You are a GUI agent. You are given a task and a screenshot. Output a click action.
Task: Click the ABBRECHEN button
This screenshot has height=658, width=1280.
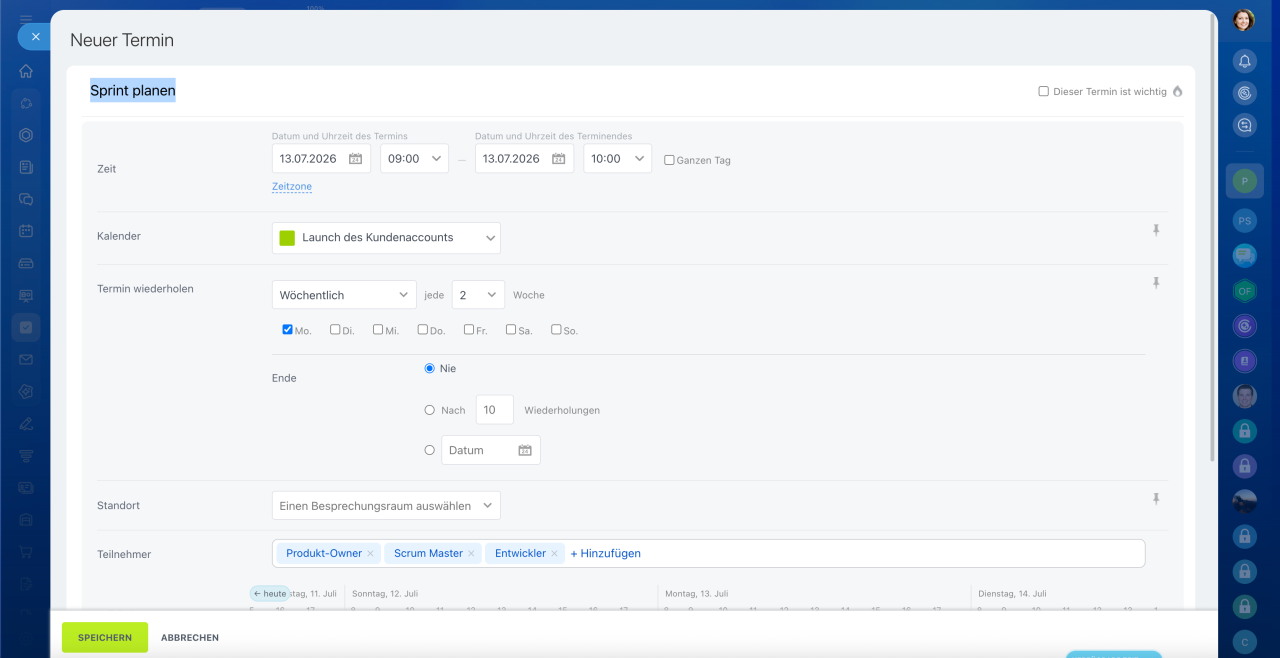(190, 637)
